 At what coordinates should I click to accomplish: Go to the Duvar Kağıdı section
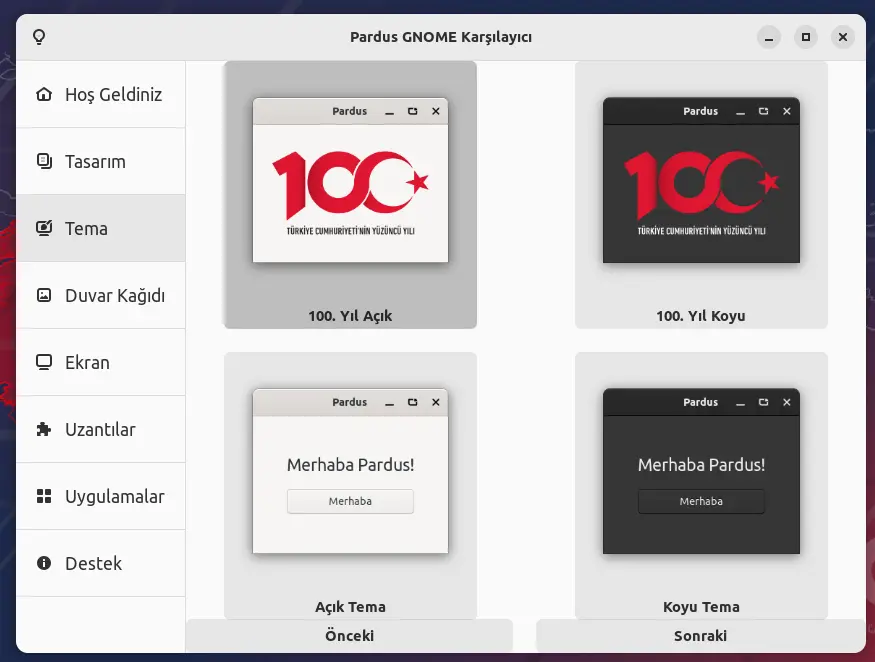pyautogui.click(x=100, y=295)
